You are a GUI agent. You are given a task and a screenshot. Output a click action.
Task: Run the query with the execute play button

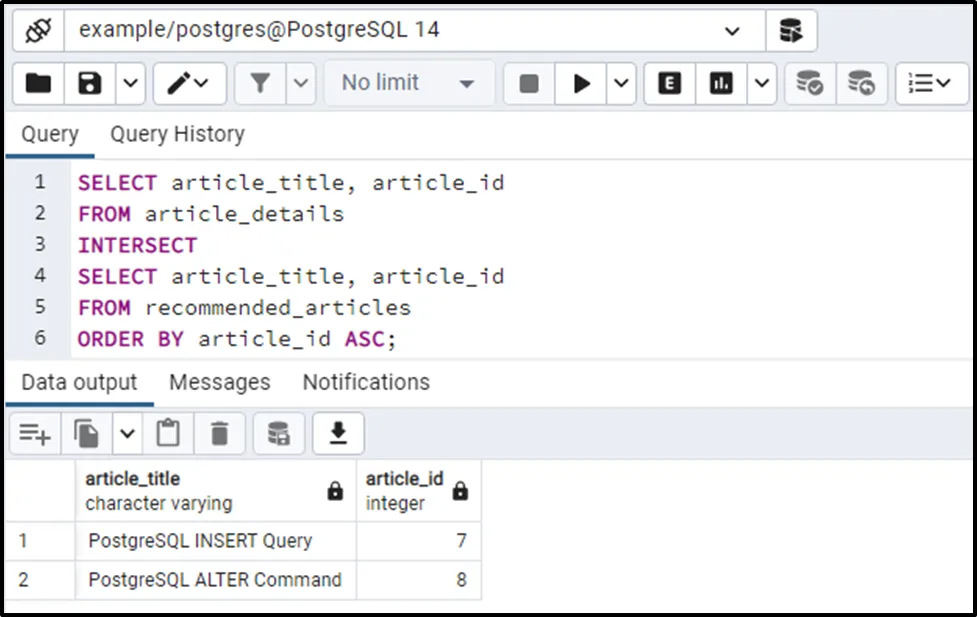[581, 84]
